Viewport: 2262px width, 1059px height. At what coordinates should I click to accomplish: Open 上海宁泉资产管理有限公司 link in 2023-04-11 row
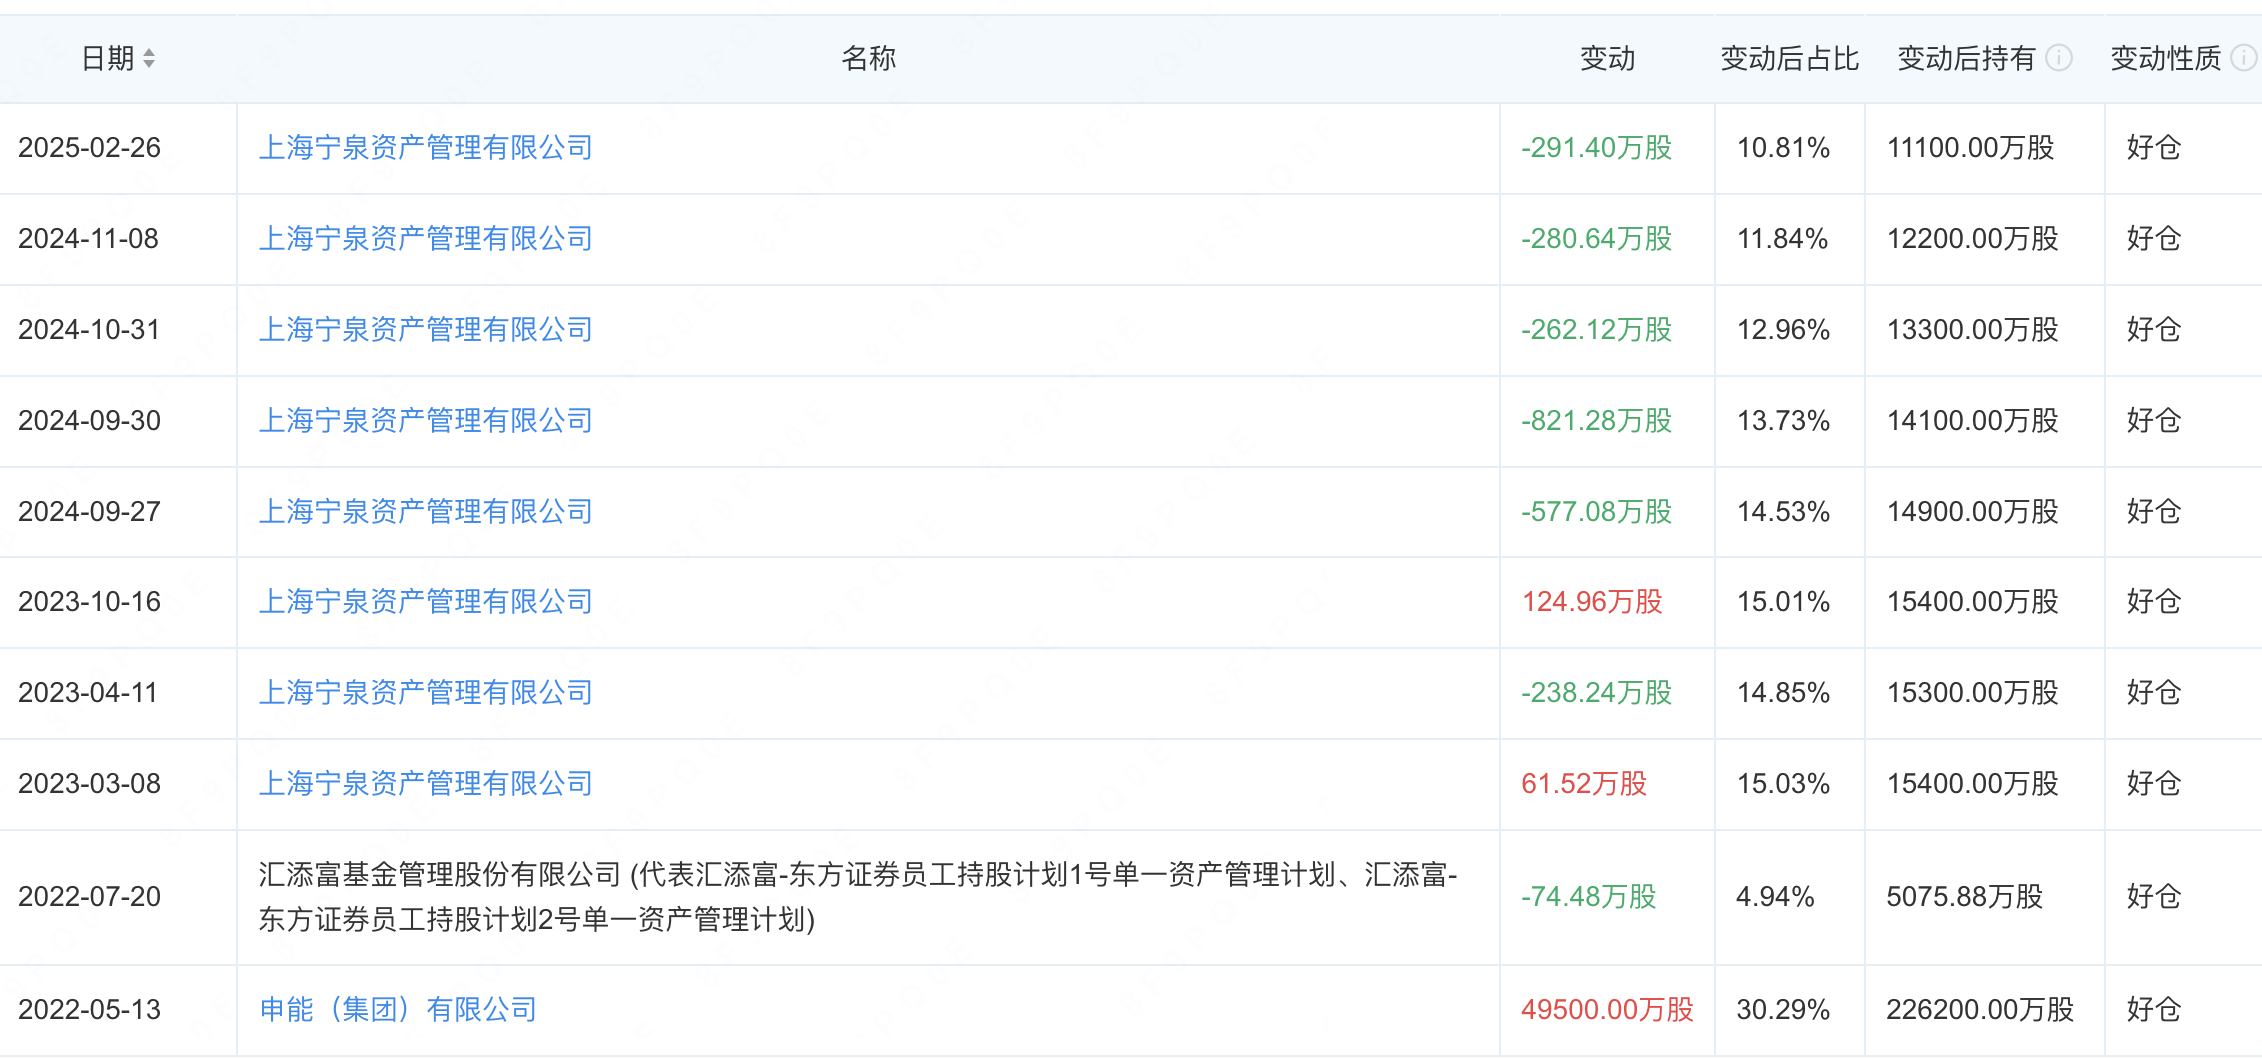tap(426, 693)
